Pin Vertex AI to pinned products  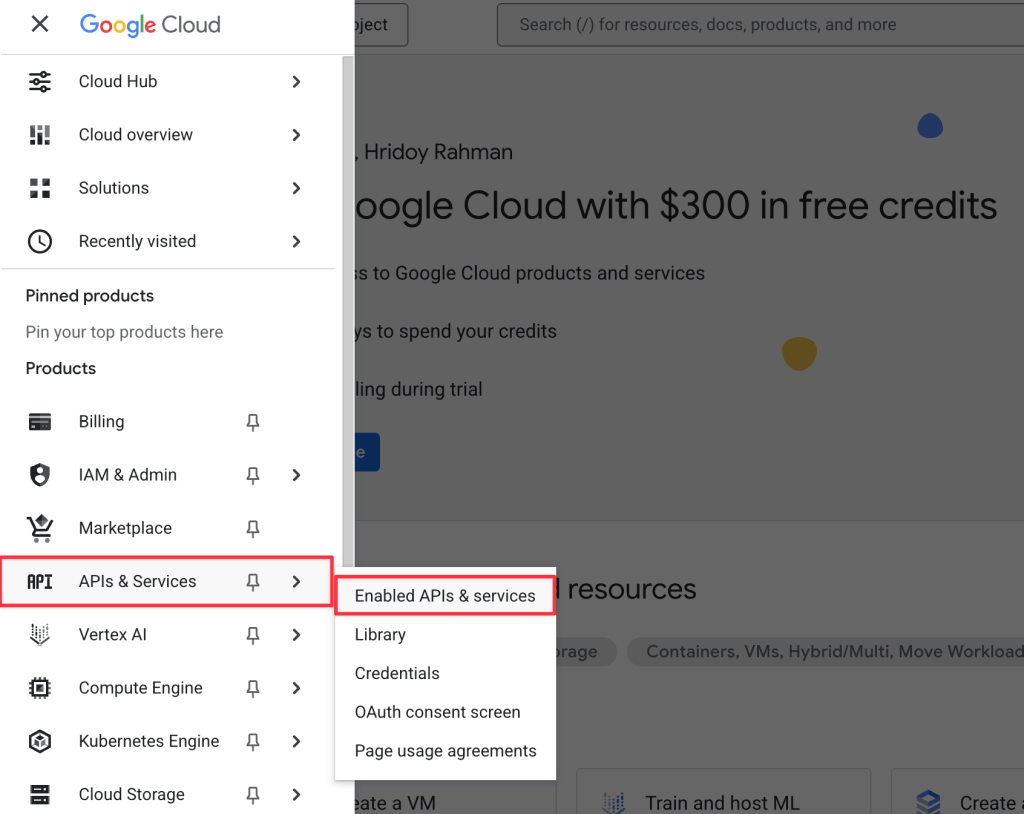pos(253,635)
